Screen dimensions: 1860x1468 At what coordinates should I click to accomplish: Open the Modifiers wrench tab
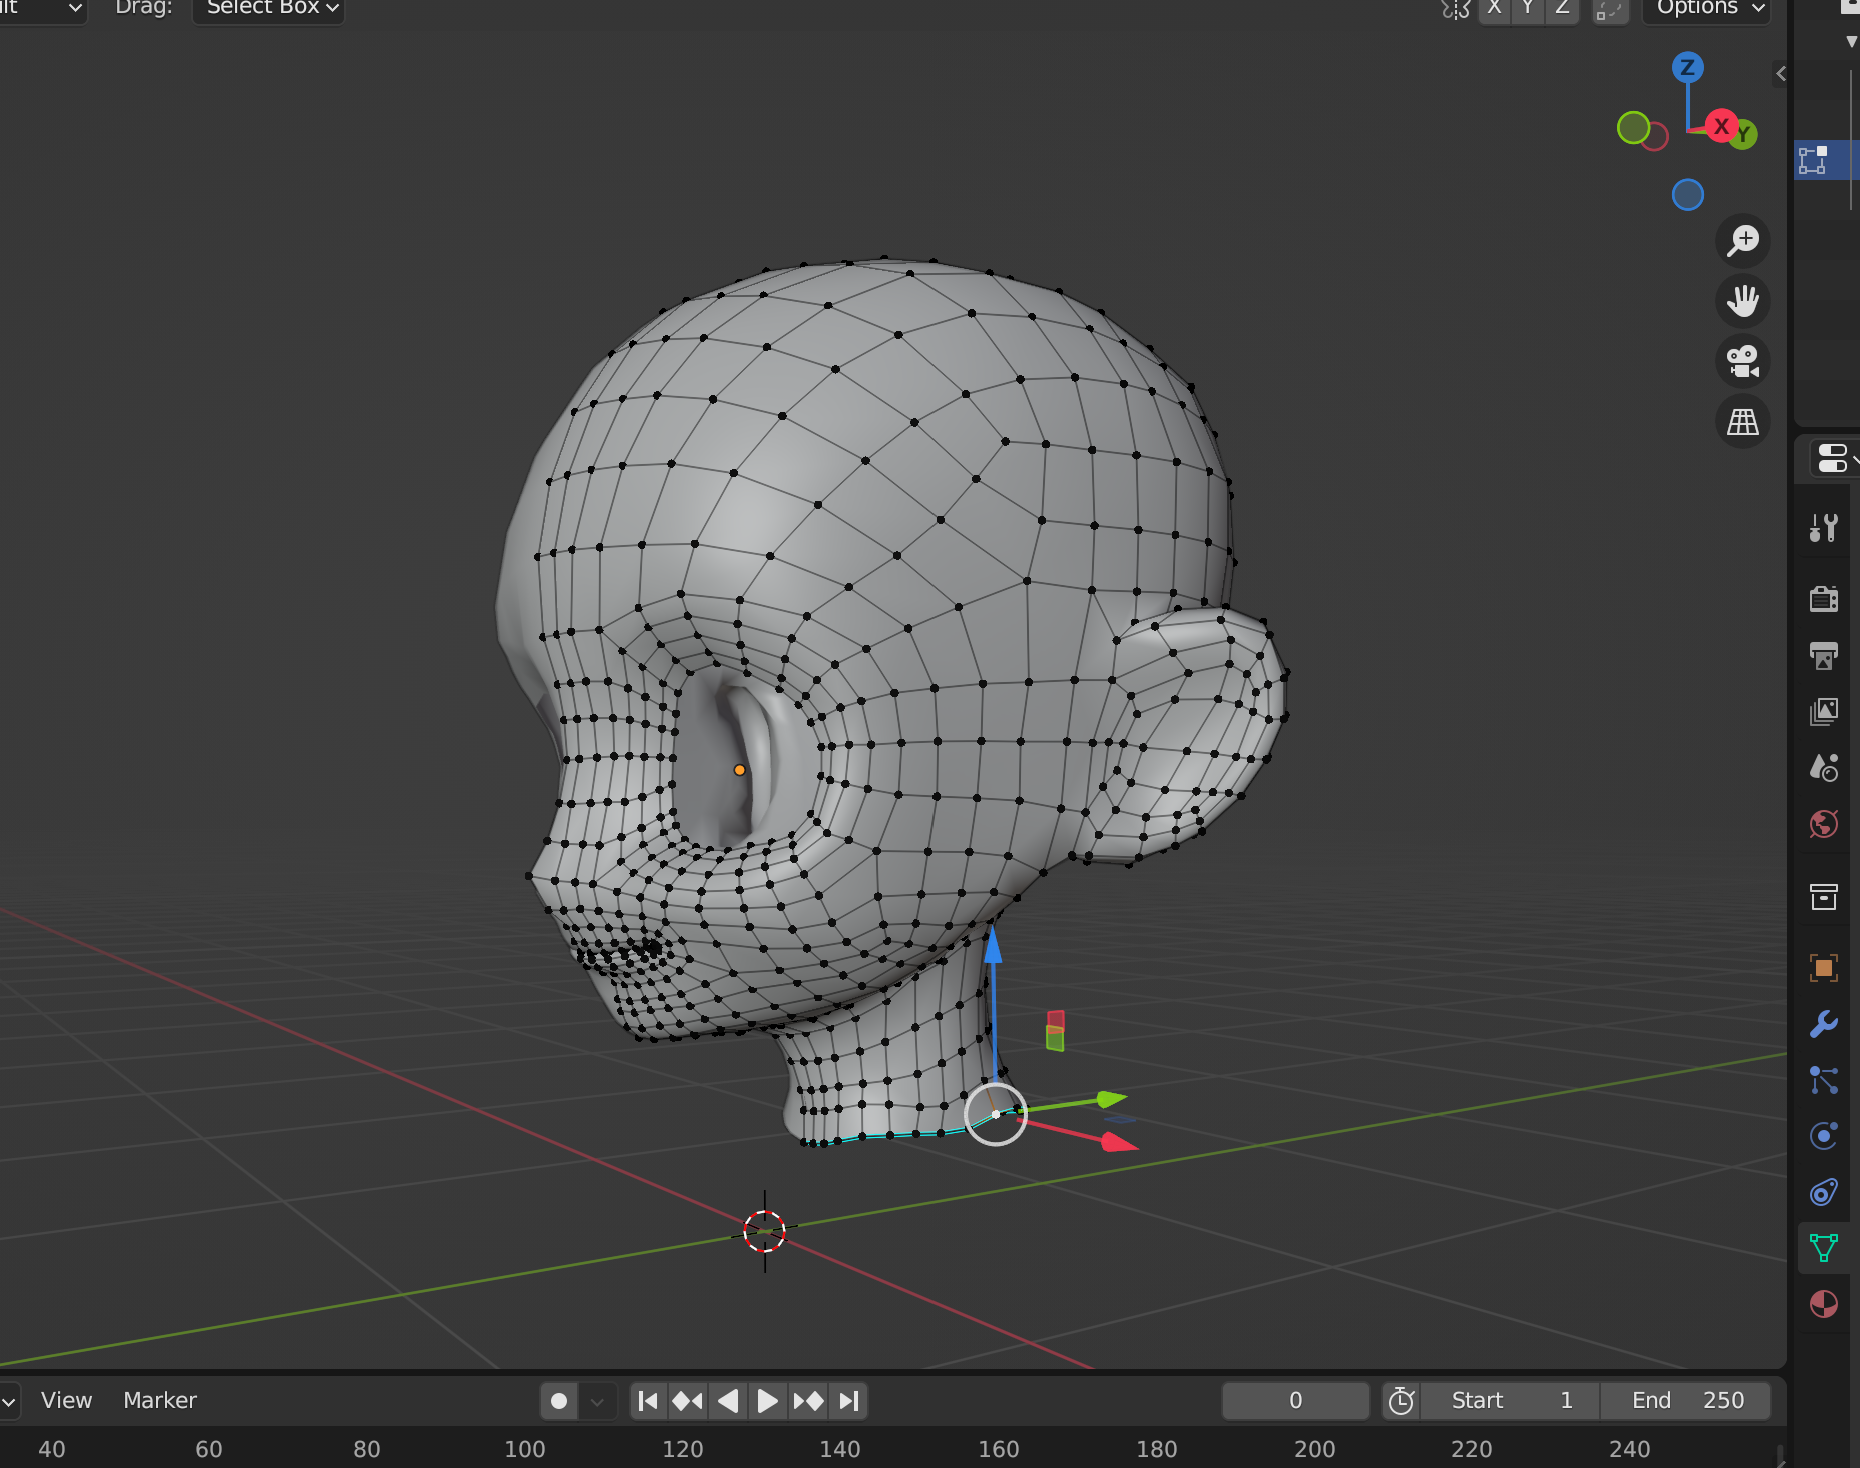point(1823,1024)
